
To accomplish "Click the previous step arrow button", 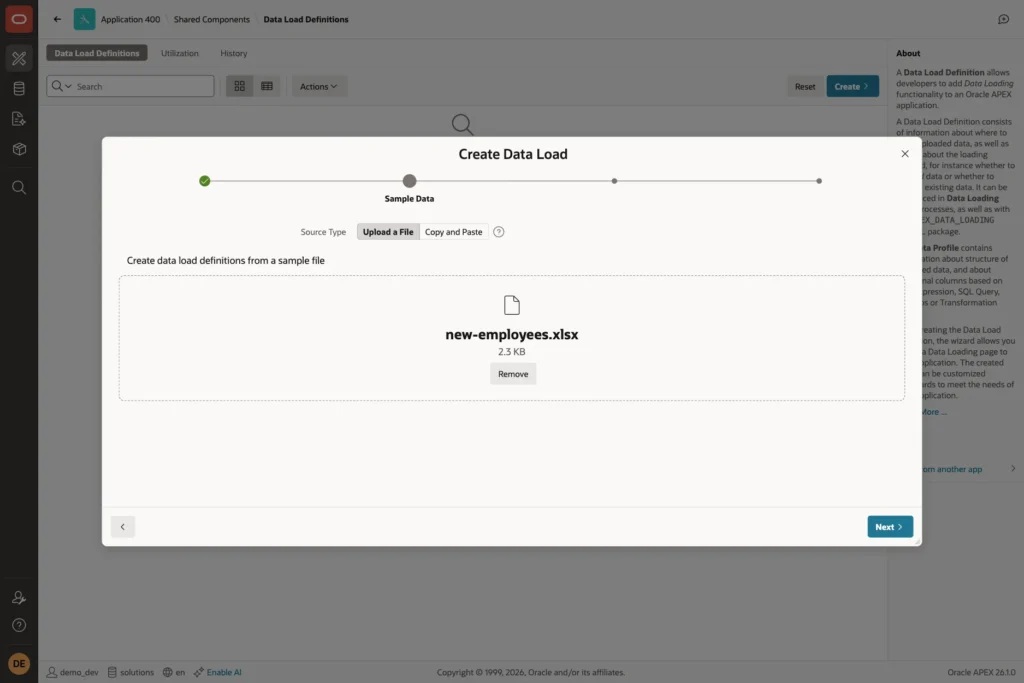I will 123,527.
